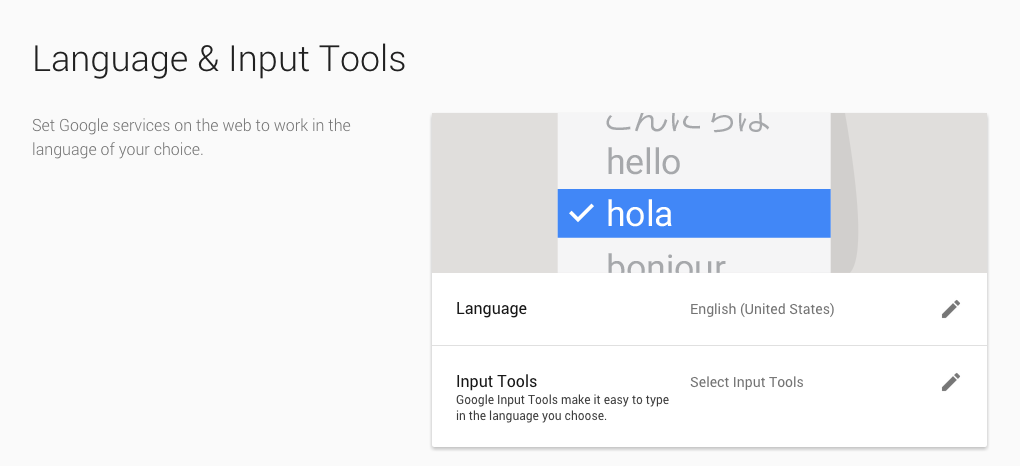
Task: Click the Language & Input Tools page heading
Action: (x=219, y=59)
